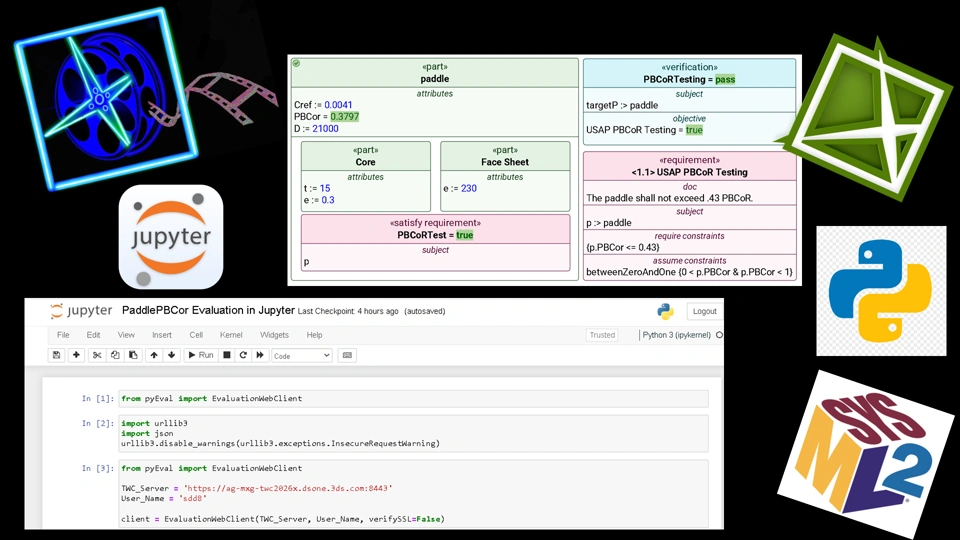Click the Core t value 15

324,188
